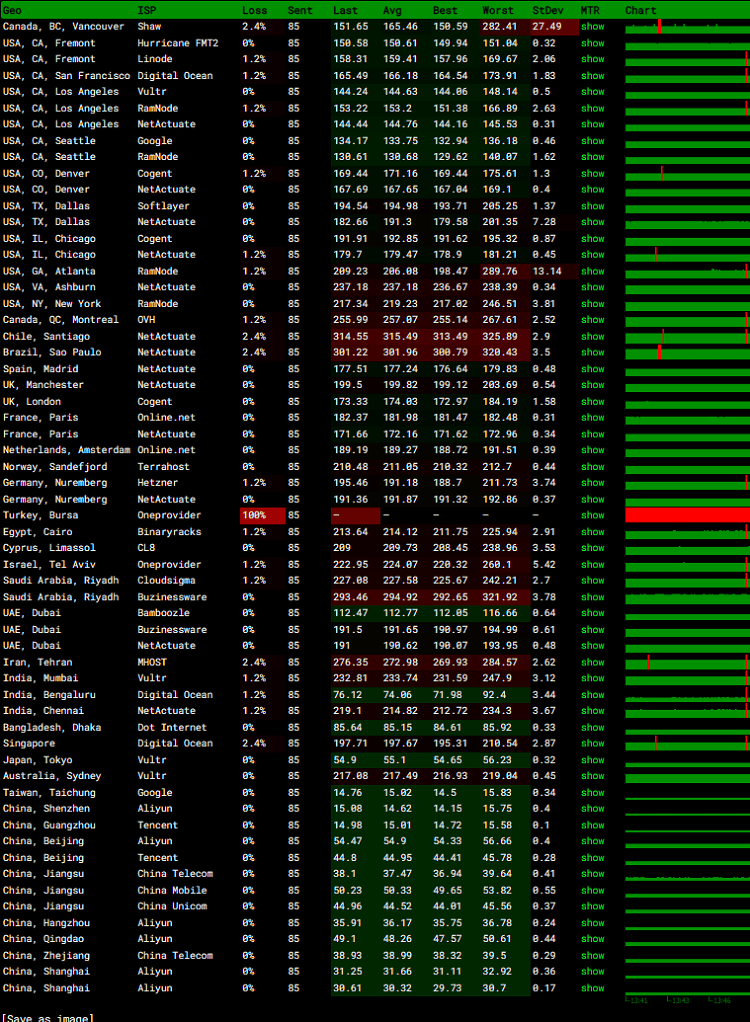
Task: Click the Terrahost ISP name
Action: [164, 467]
